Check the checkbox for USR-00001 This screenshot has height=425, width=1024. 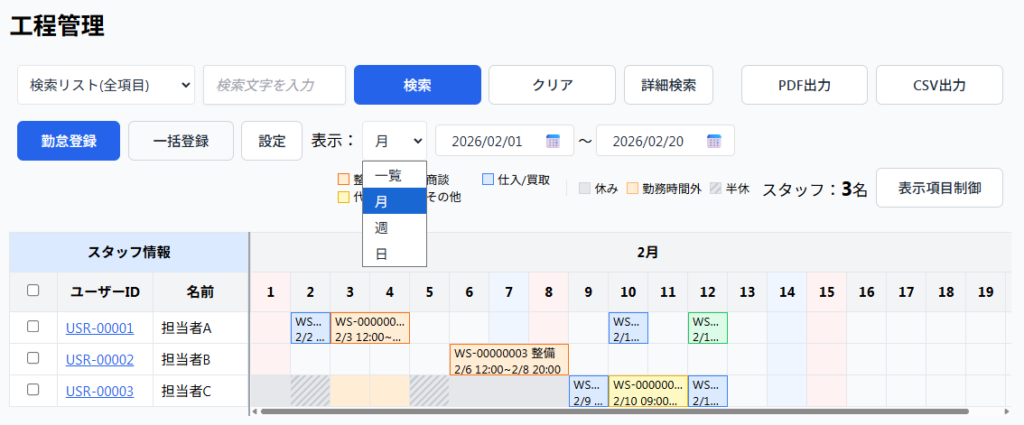[x=33, y=327]
